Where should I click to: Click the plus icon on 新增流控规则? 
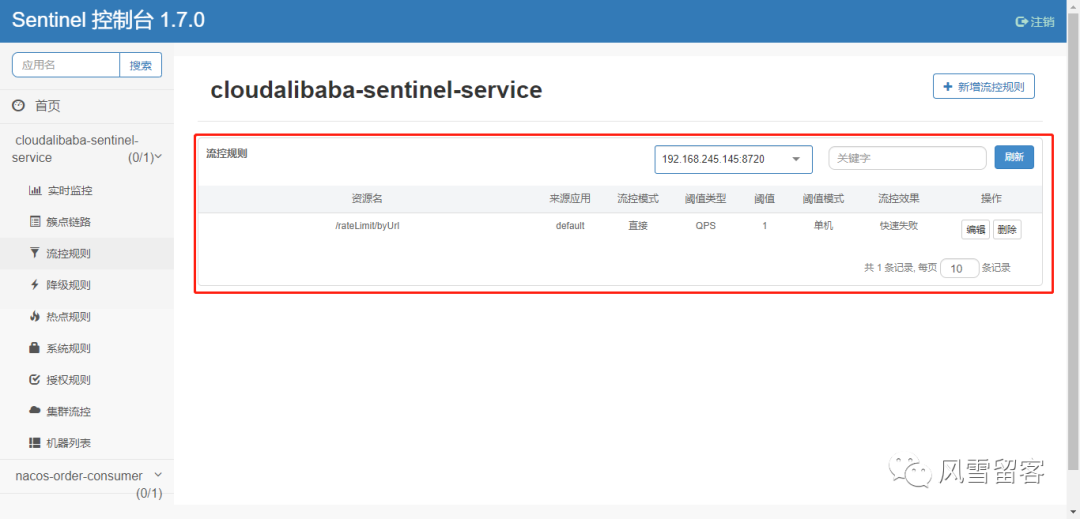pos(948,87)
